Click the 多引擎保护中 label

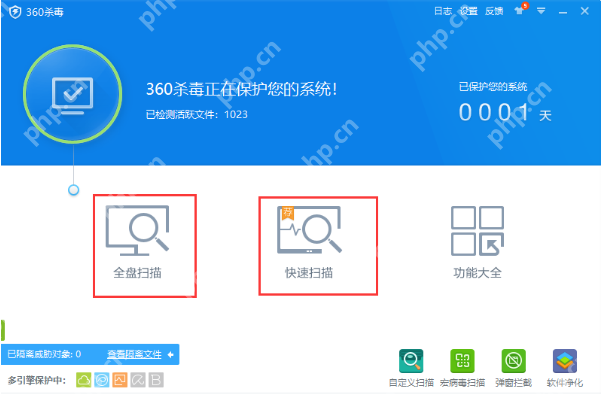tap(37, 380)
